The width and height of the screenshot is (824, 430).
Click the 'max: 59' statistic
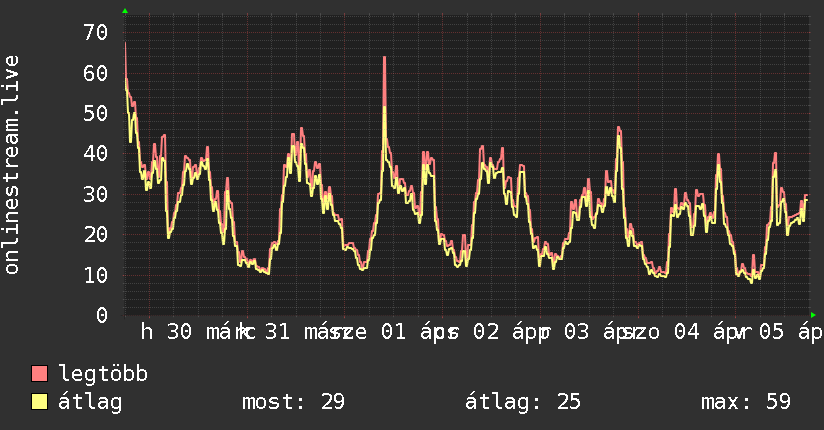(746, 402)
